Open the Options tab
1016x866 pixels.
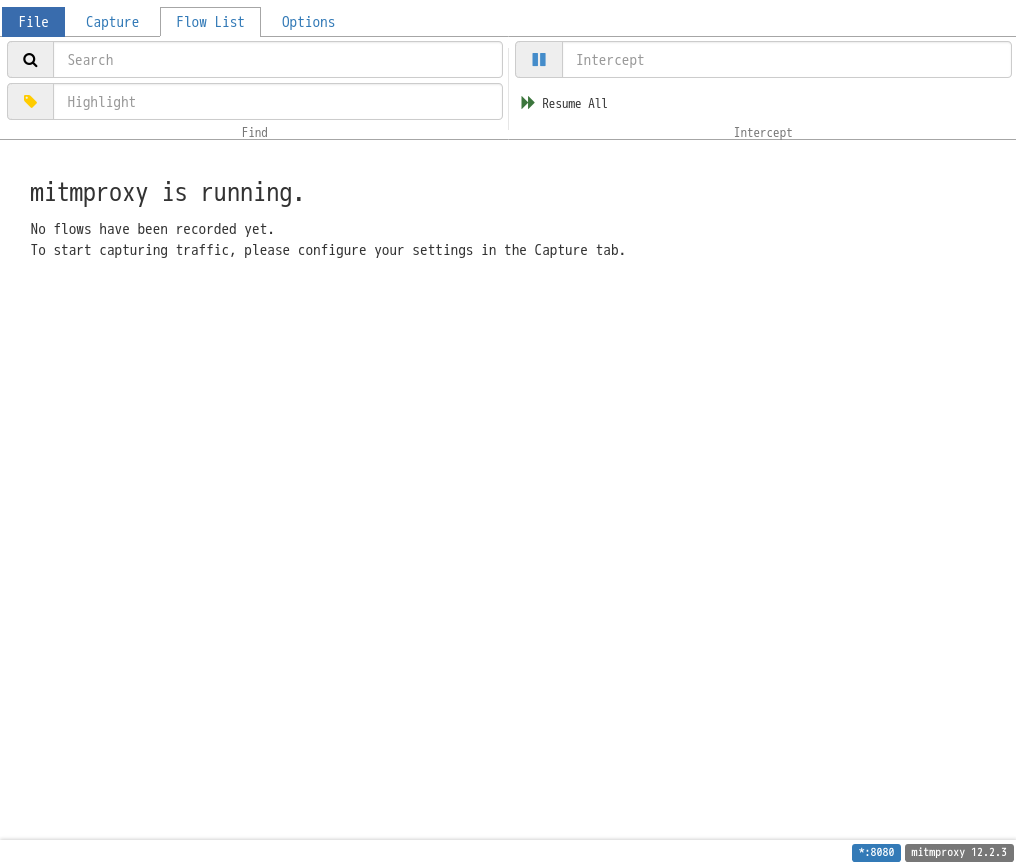click(x=308, y=22)
